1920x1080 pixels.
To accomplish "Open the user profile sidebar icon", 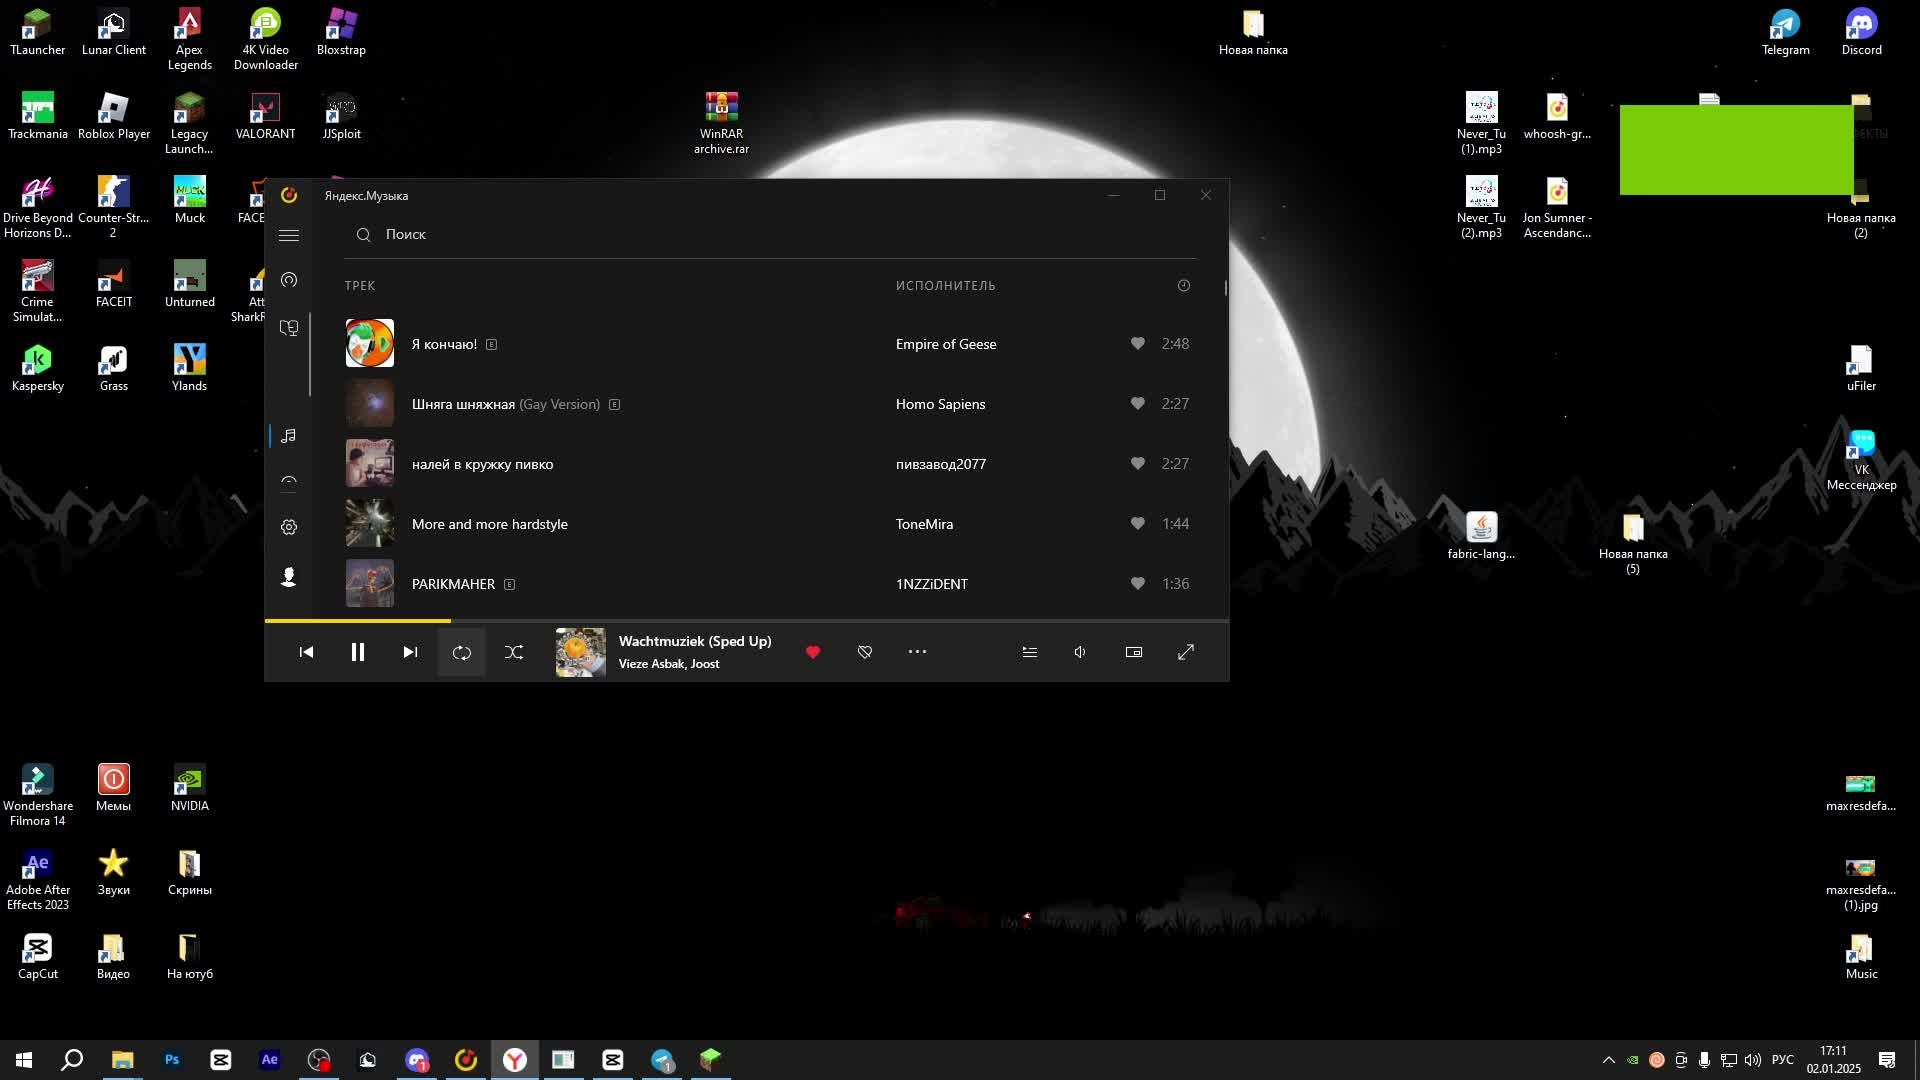I will [289, 577].
